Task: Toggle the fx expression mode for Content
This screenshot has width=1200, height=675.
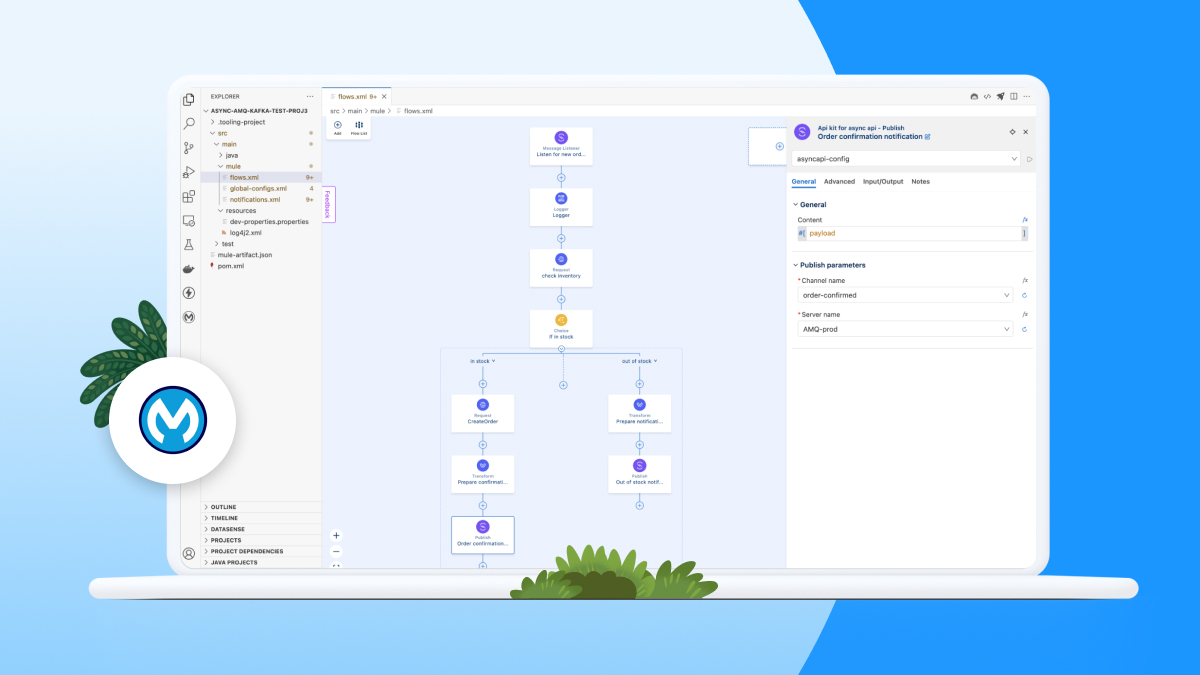Action: click(1024, 219)
